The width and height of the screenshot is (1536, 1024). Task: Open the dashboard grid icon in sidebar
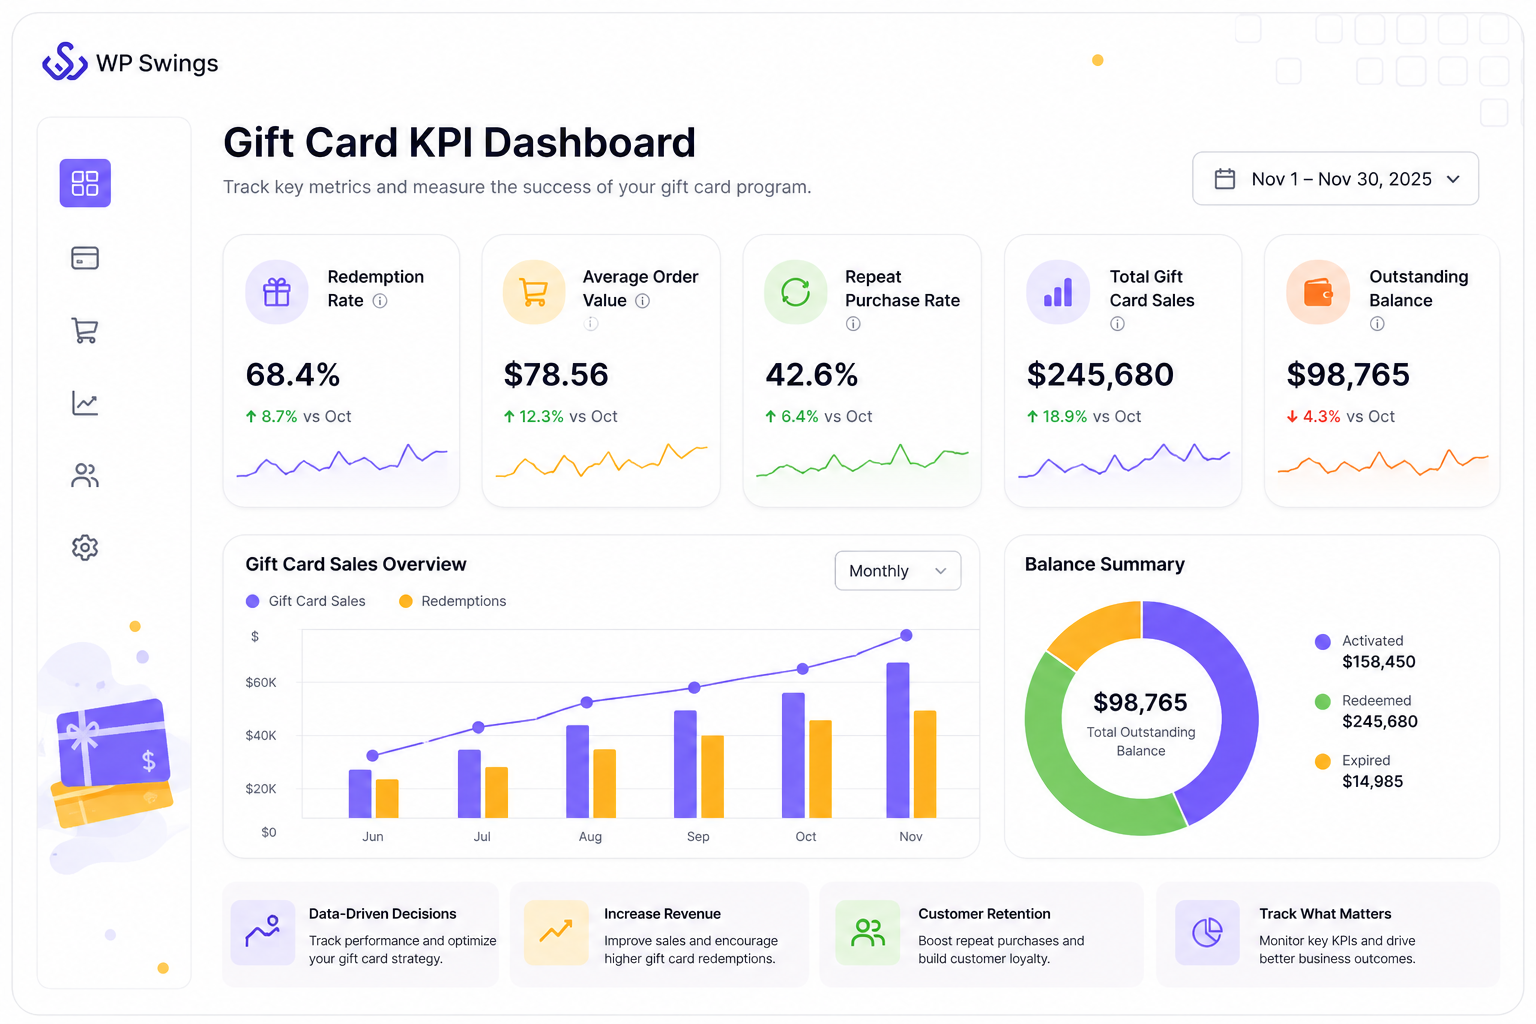85,183
